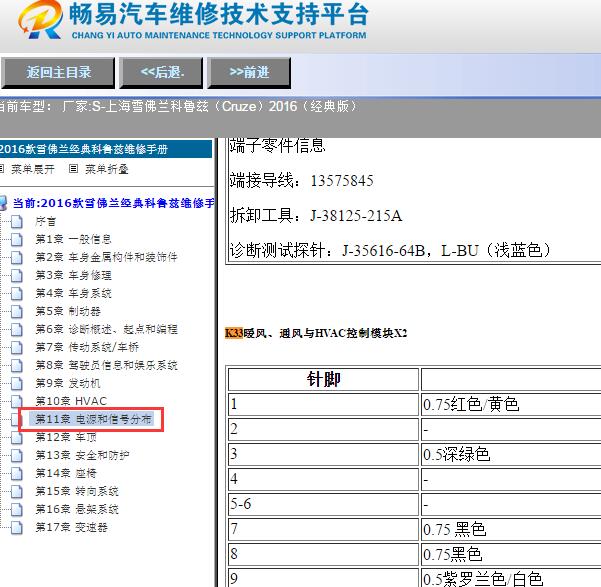Click the page icon beside 第12章 车顶
This screenshot has height=587, width=601.
[16, 437]
